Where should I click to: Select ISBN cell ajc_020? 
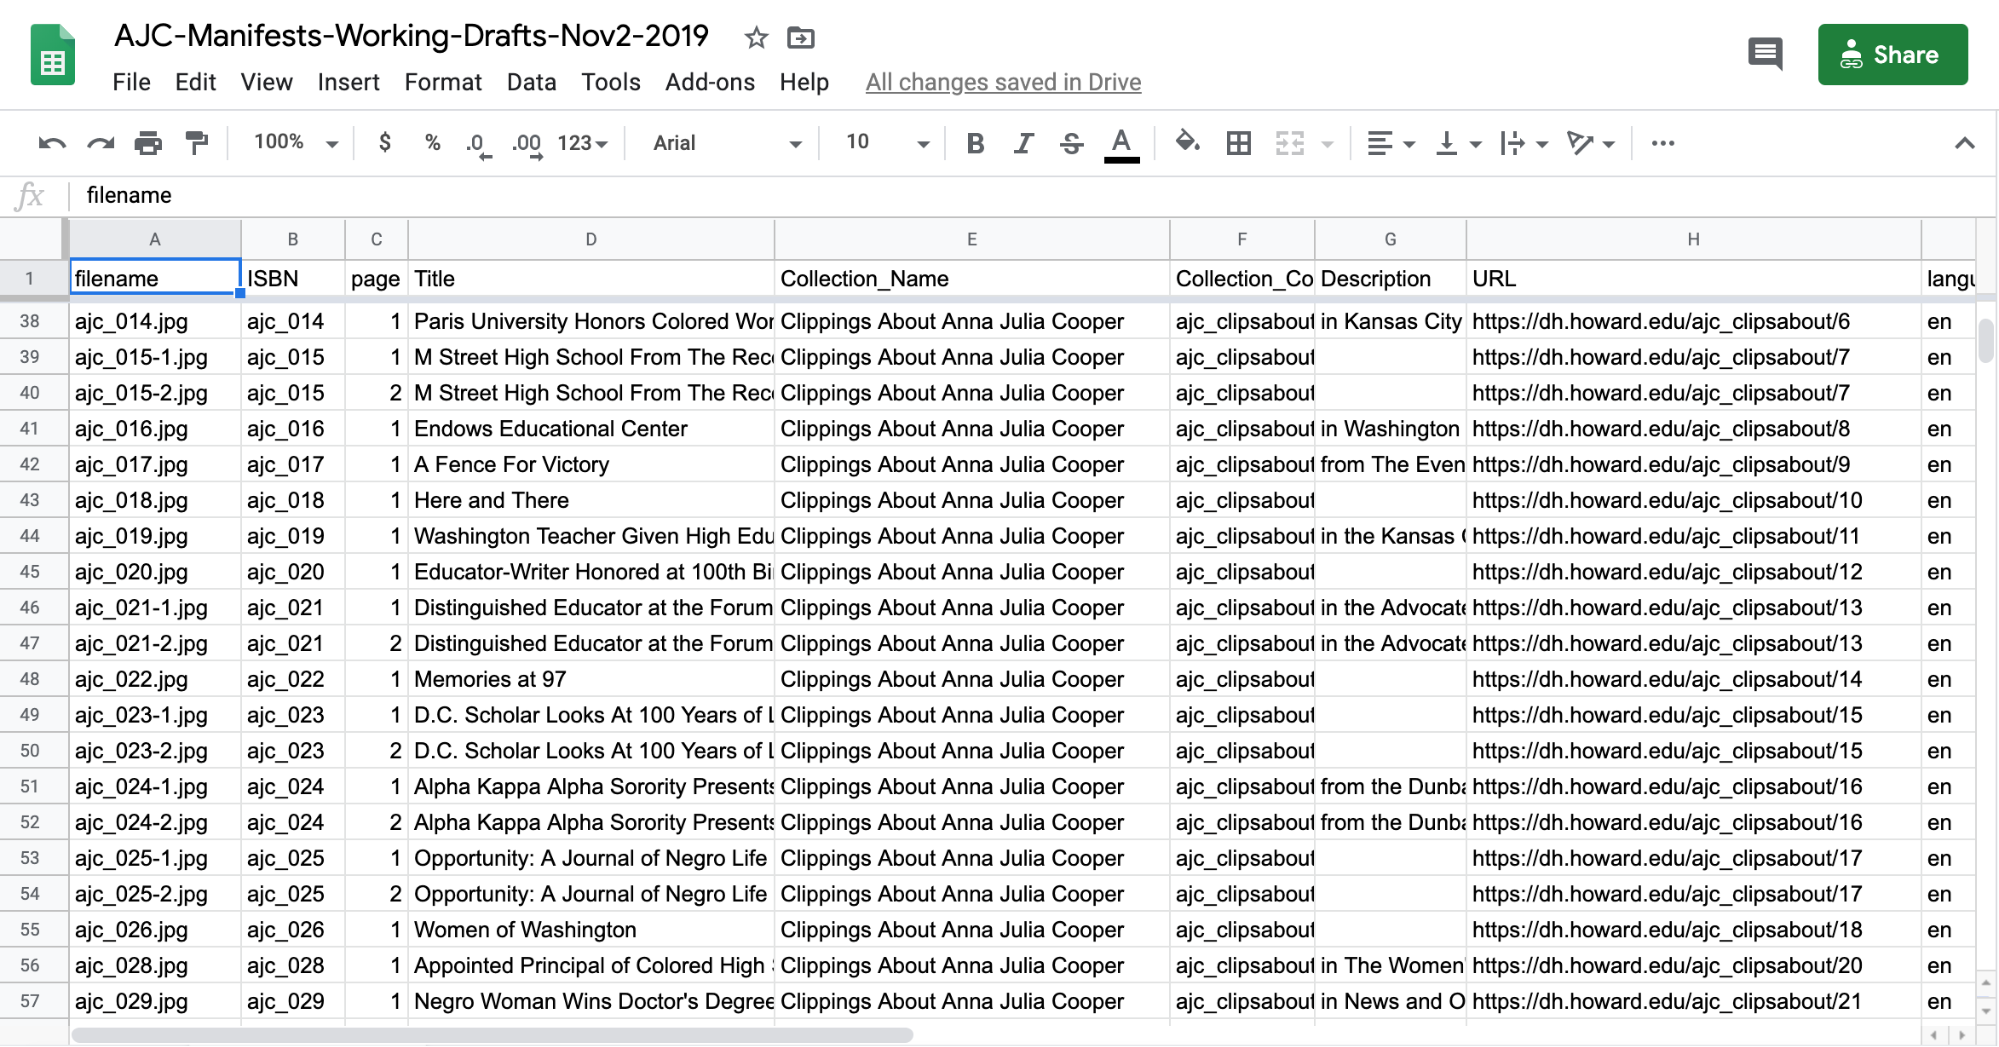(x=293, y=572)
